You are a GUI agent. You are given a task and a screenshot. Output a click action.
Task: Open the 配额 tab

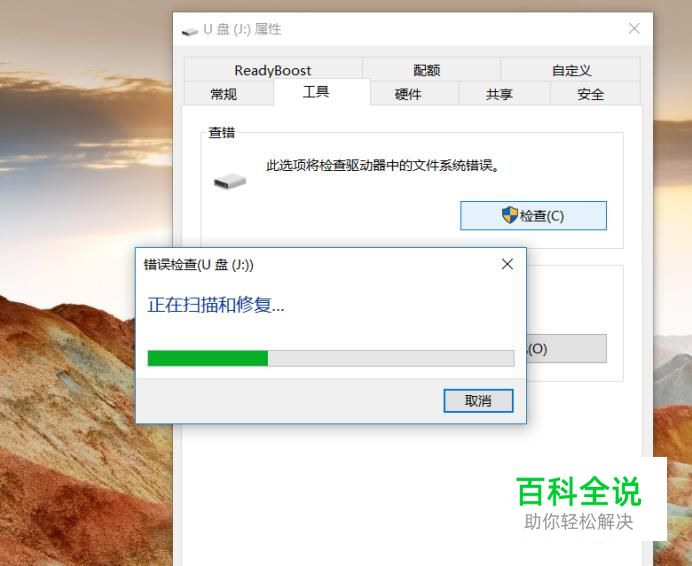pyautogui.click(x=427, y=70)
